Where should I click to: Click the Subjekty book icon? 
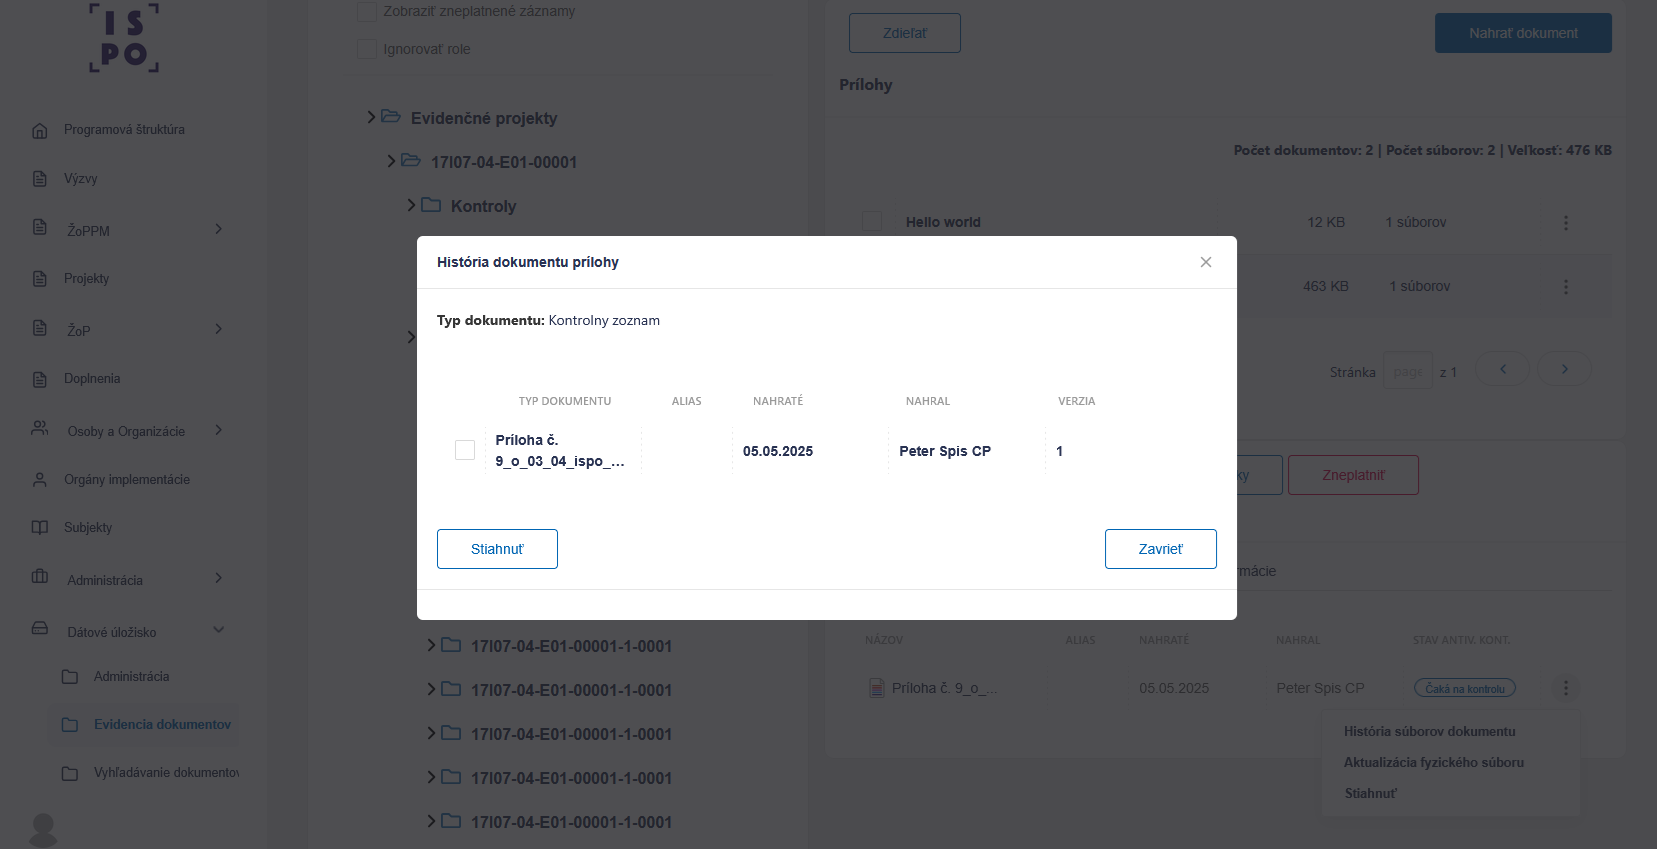point(40,527)
